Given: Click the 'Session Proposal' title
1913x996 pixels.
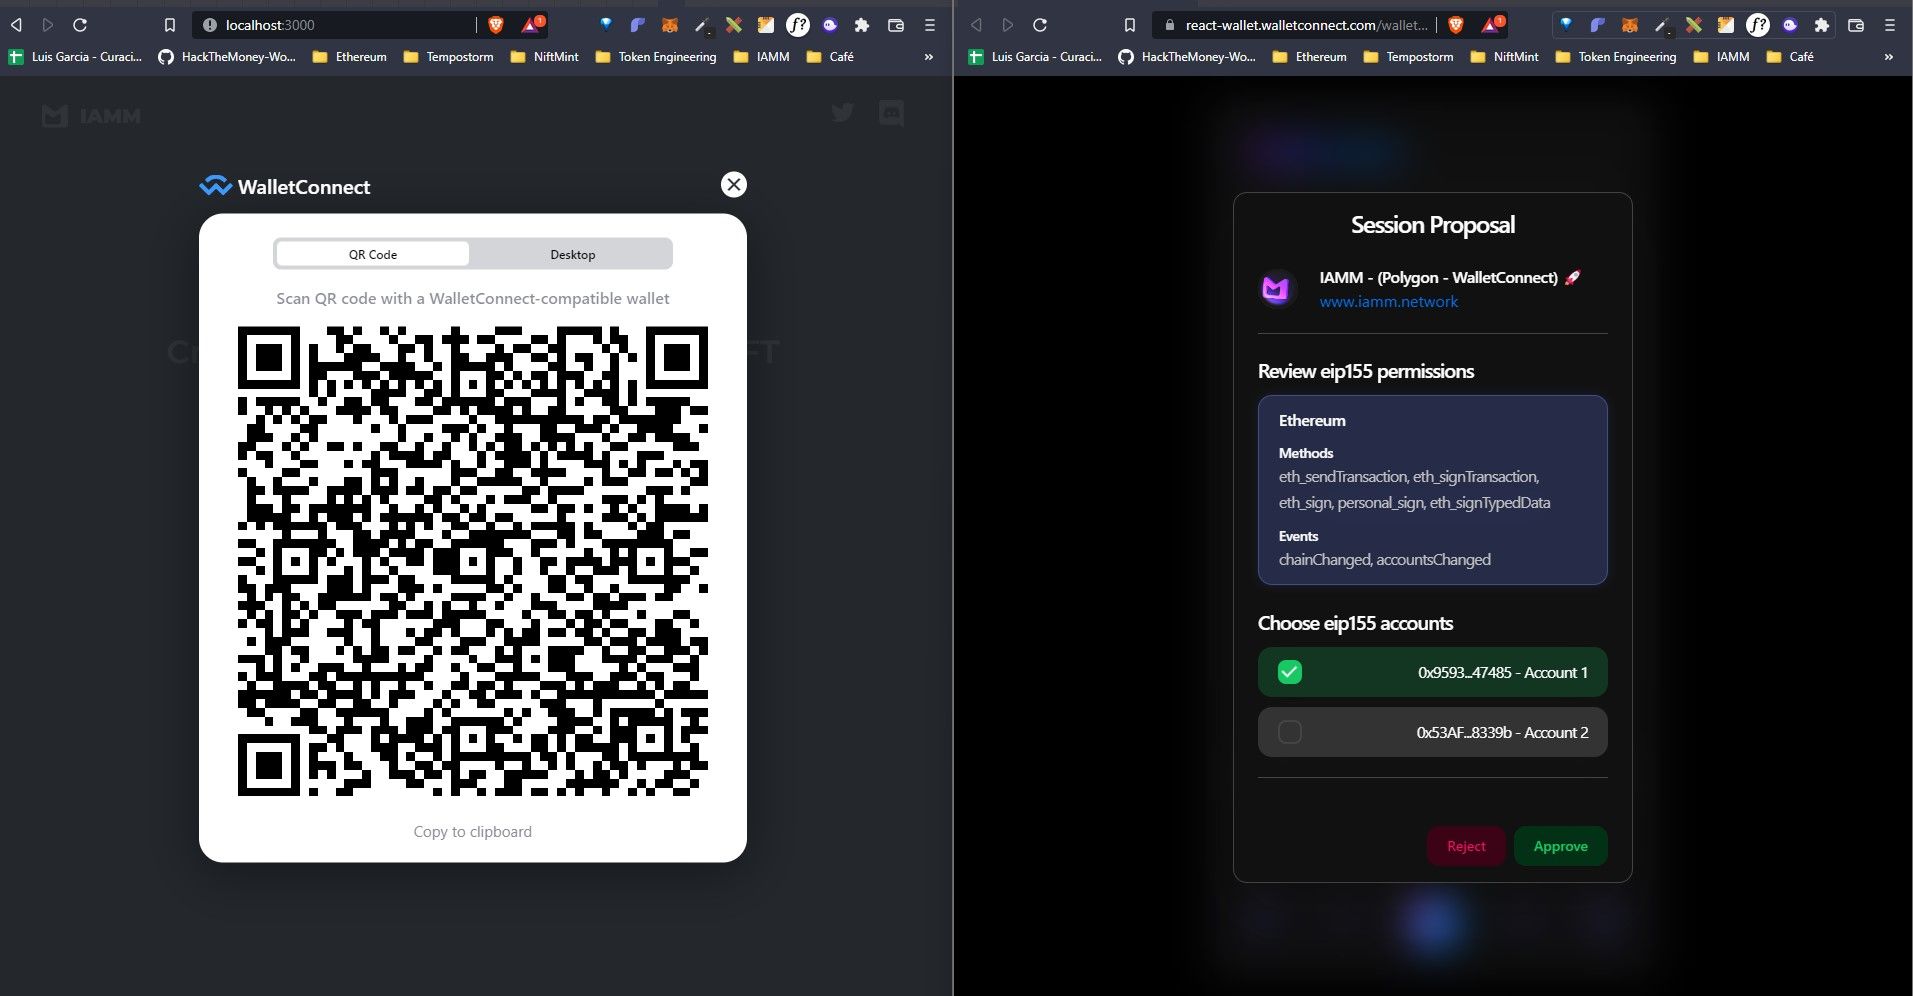Looking at the screenshot, I should [1432, 225].
